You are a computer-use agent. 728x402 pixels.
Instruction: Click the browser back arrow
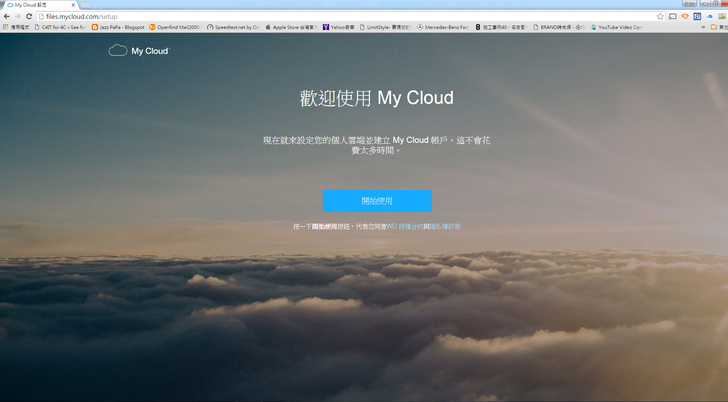point(6,17)
